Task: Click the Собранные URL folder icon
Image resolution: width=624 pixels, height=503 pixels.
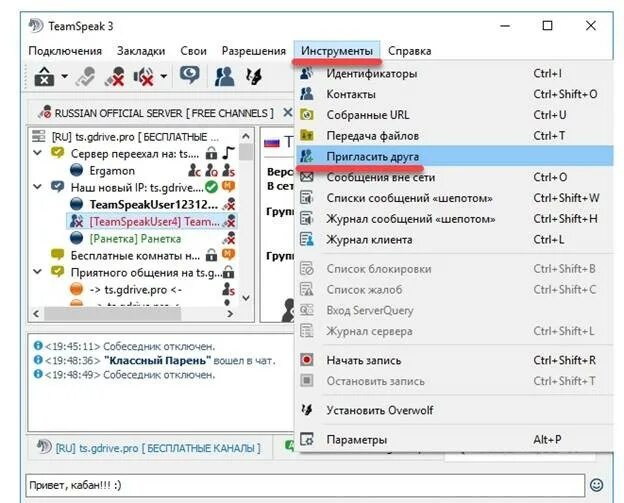Action: 307,115
